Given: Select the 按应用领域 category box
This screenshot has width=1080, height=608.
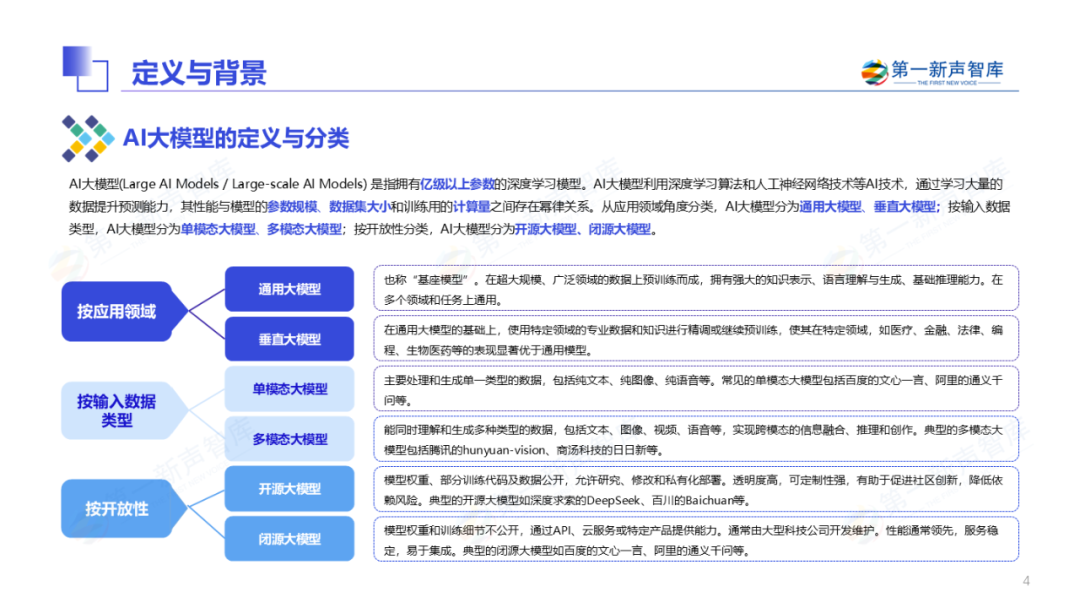Looking at the screenshot, I should (117, 311).
